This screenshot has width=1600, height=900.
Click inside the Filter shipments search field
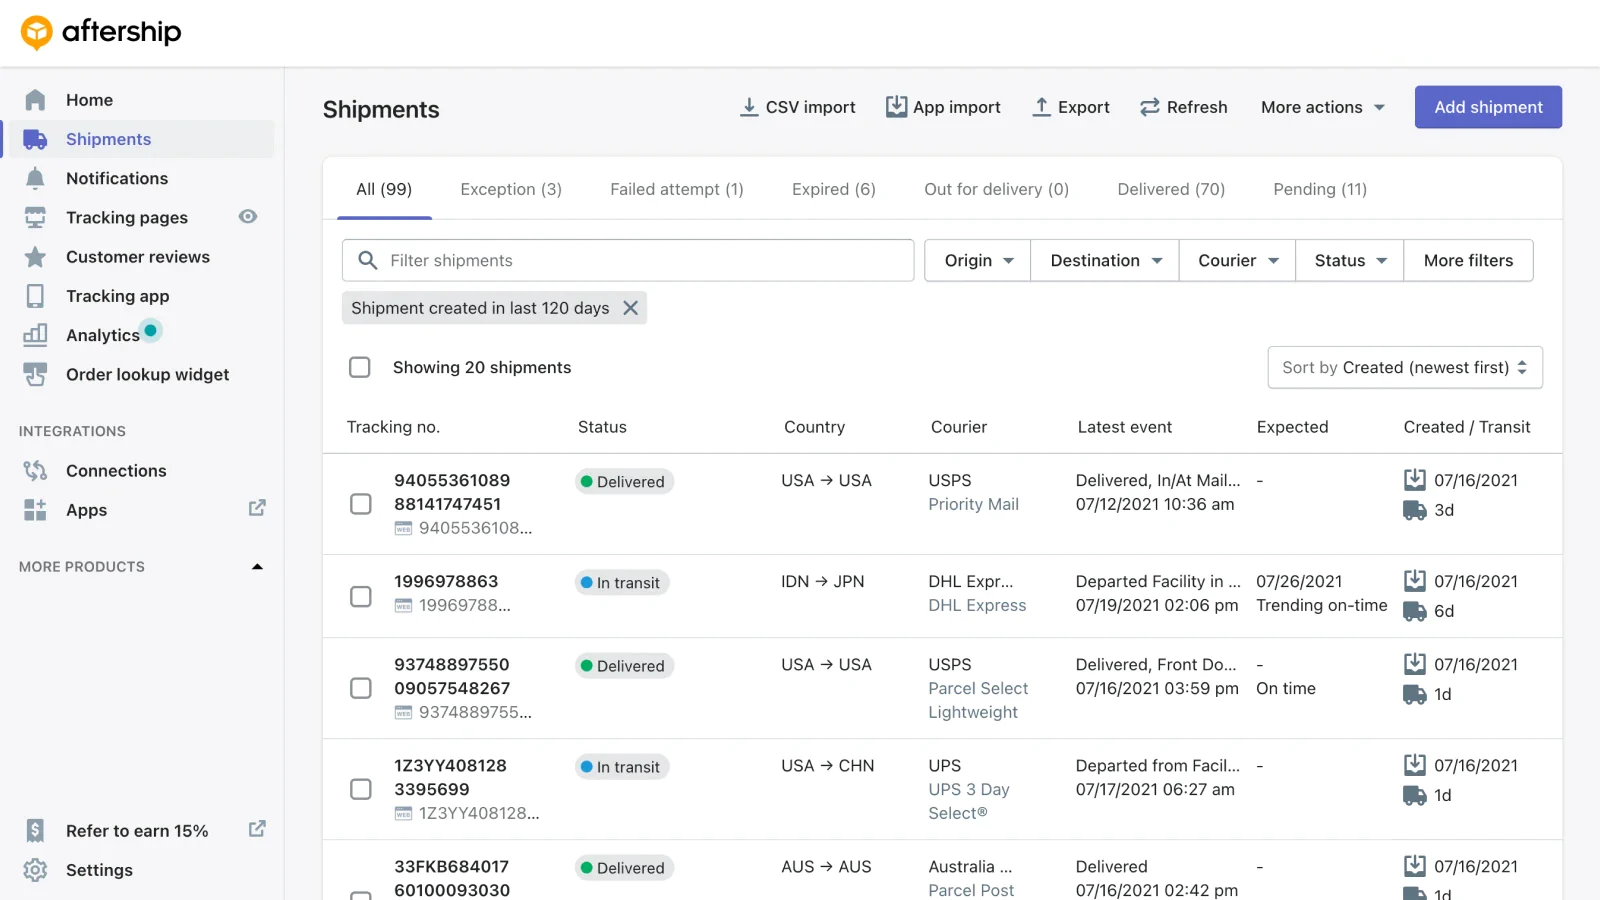click(x=628, y=260)
